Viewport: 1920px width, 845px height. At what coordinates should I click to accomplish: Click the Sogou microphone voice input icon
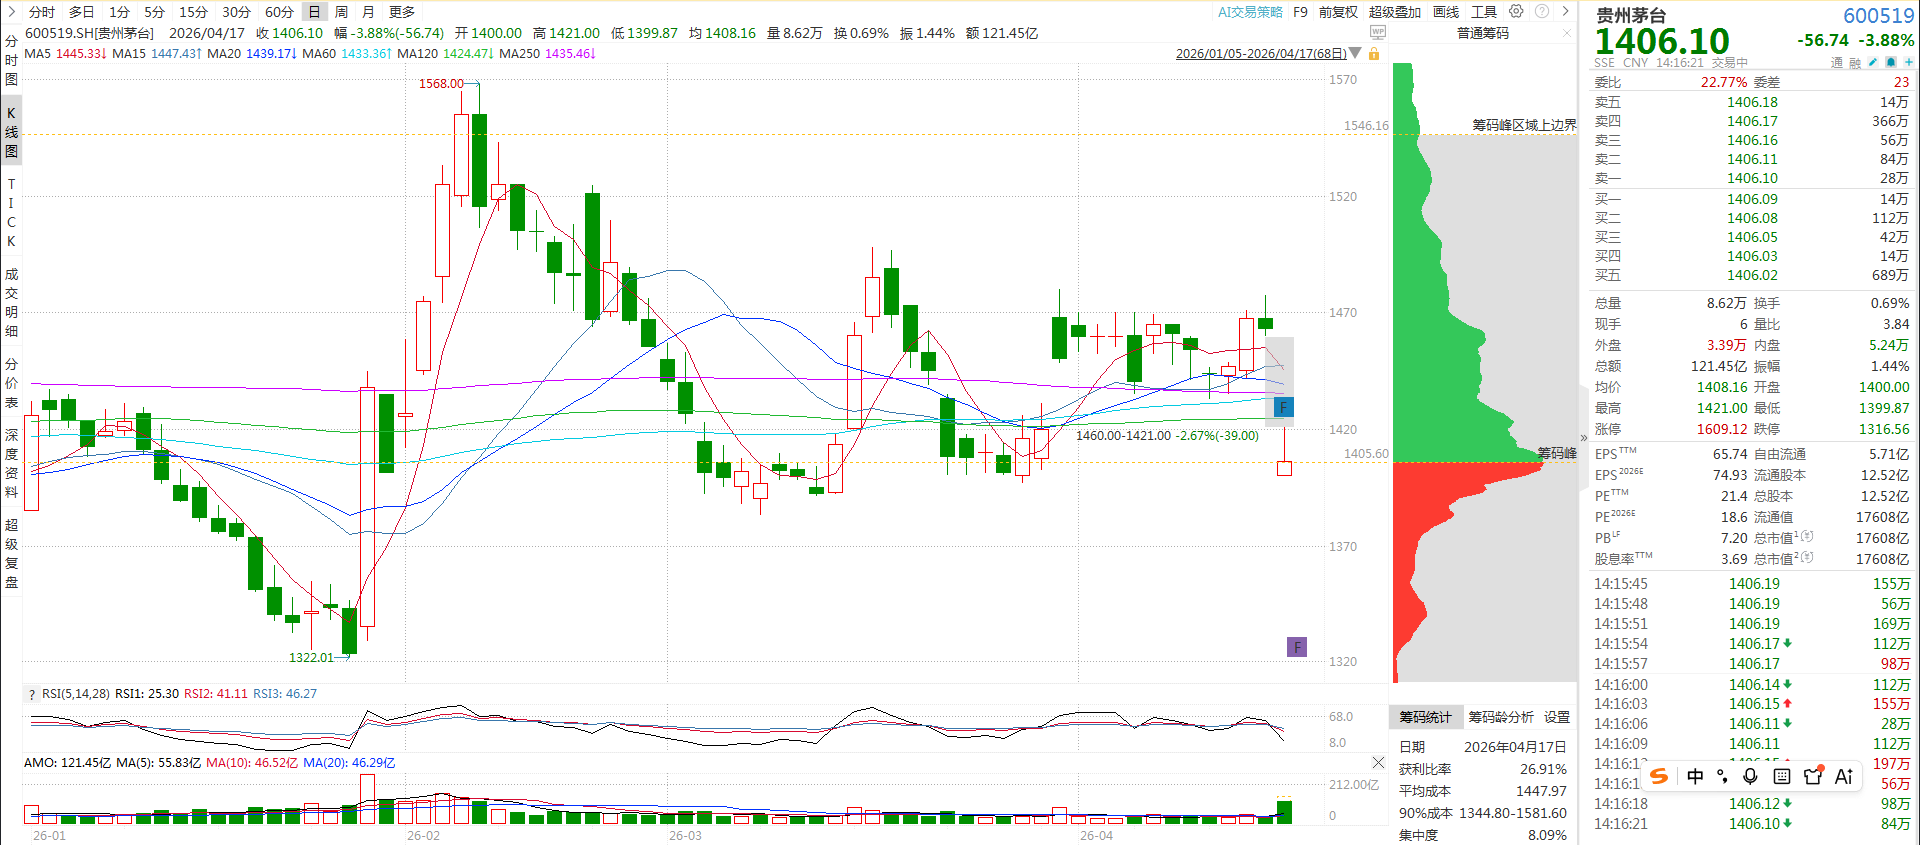(x=1750, y=776)
